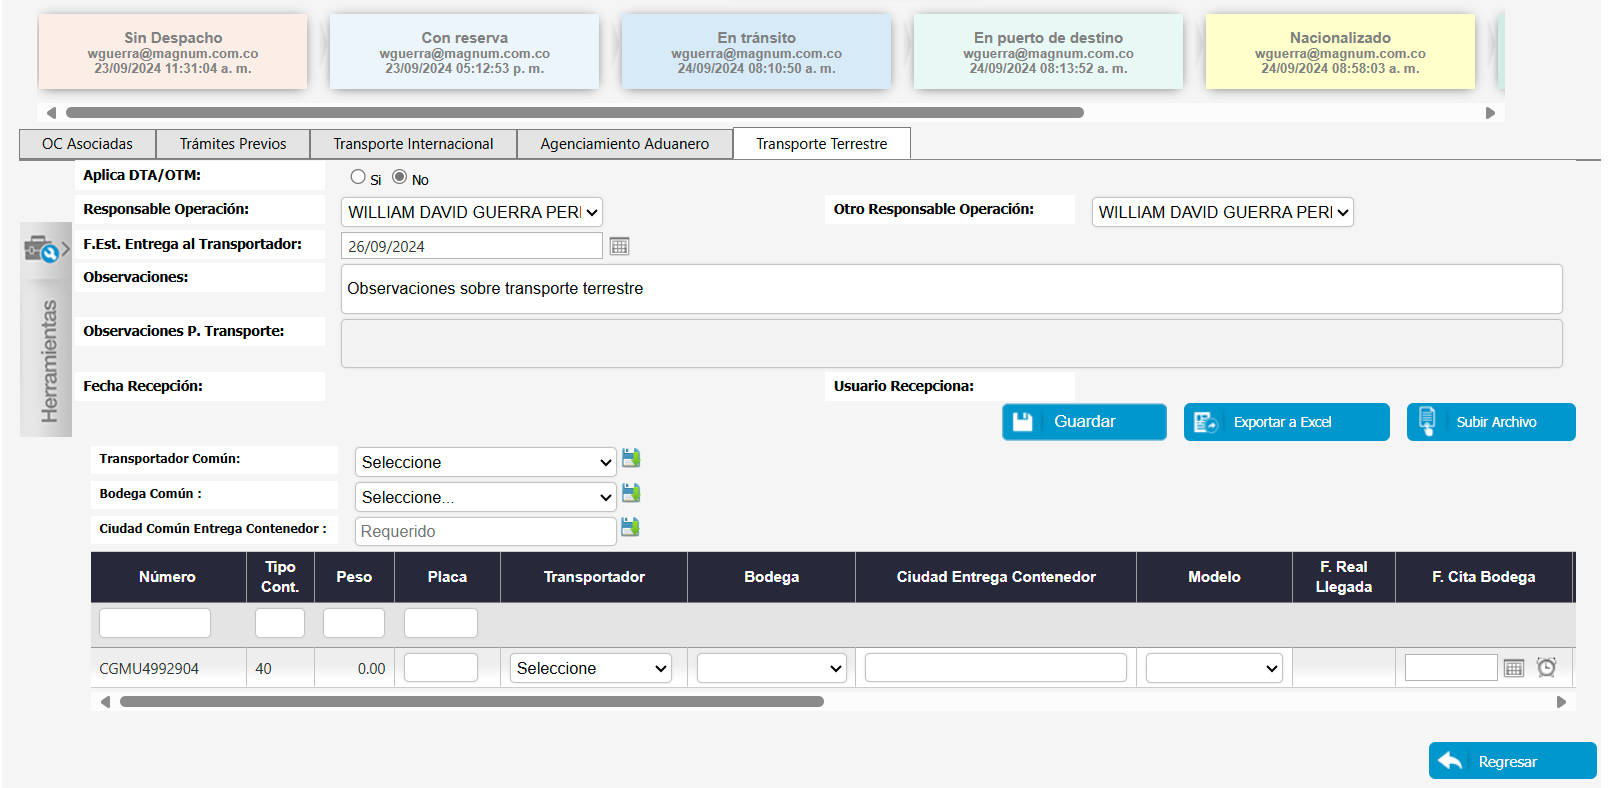Switch to the Agenciamiento Aduanero tab
The height and width of the screenshot is (788, 1616).
[x=624, y=144]
